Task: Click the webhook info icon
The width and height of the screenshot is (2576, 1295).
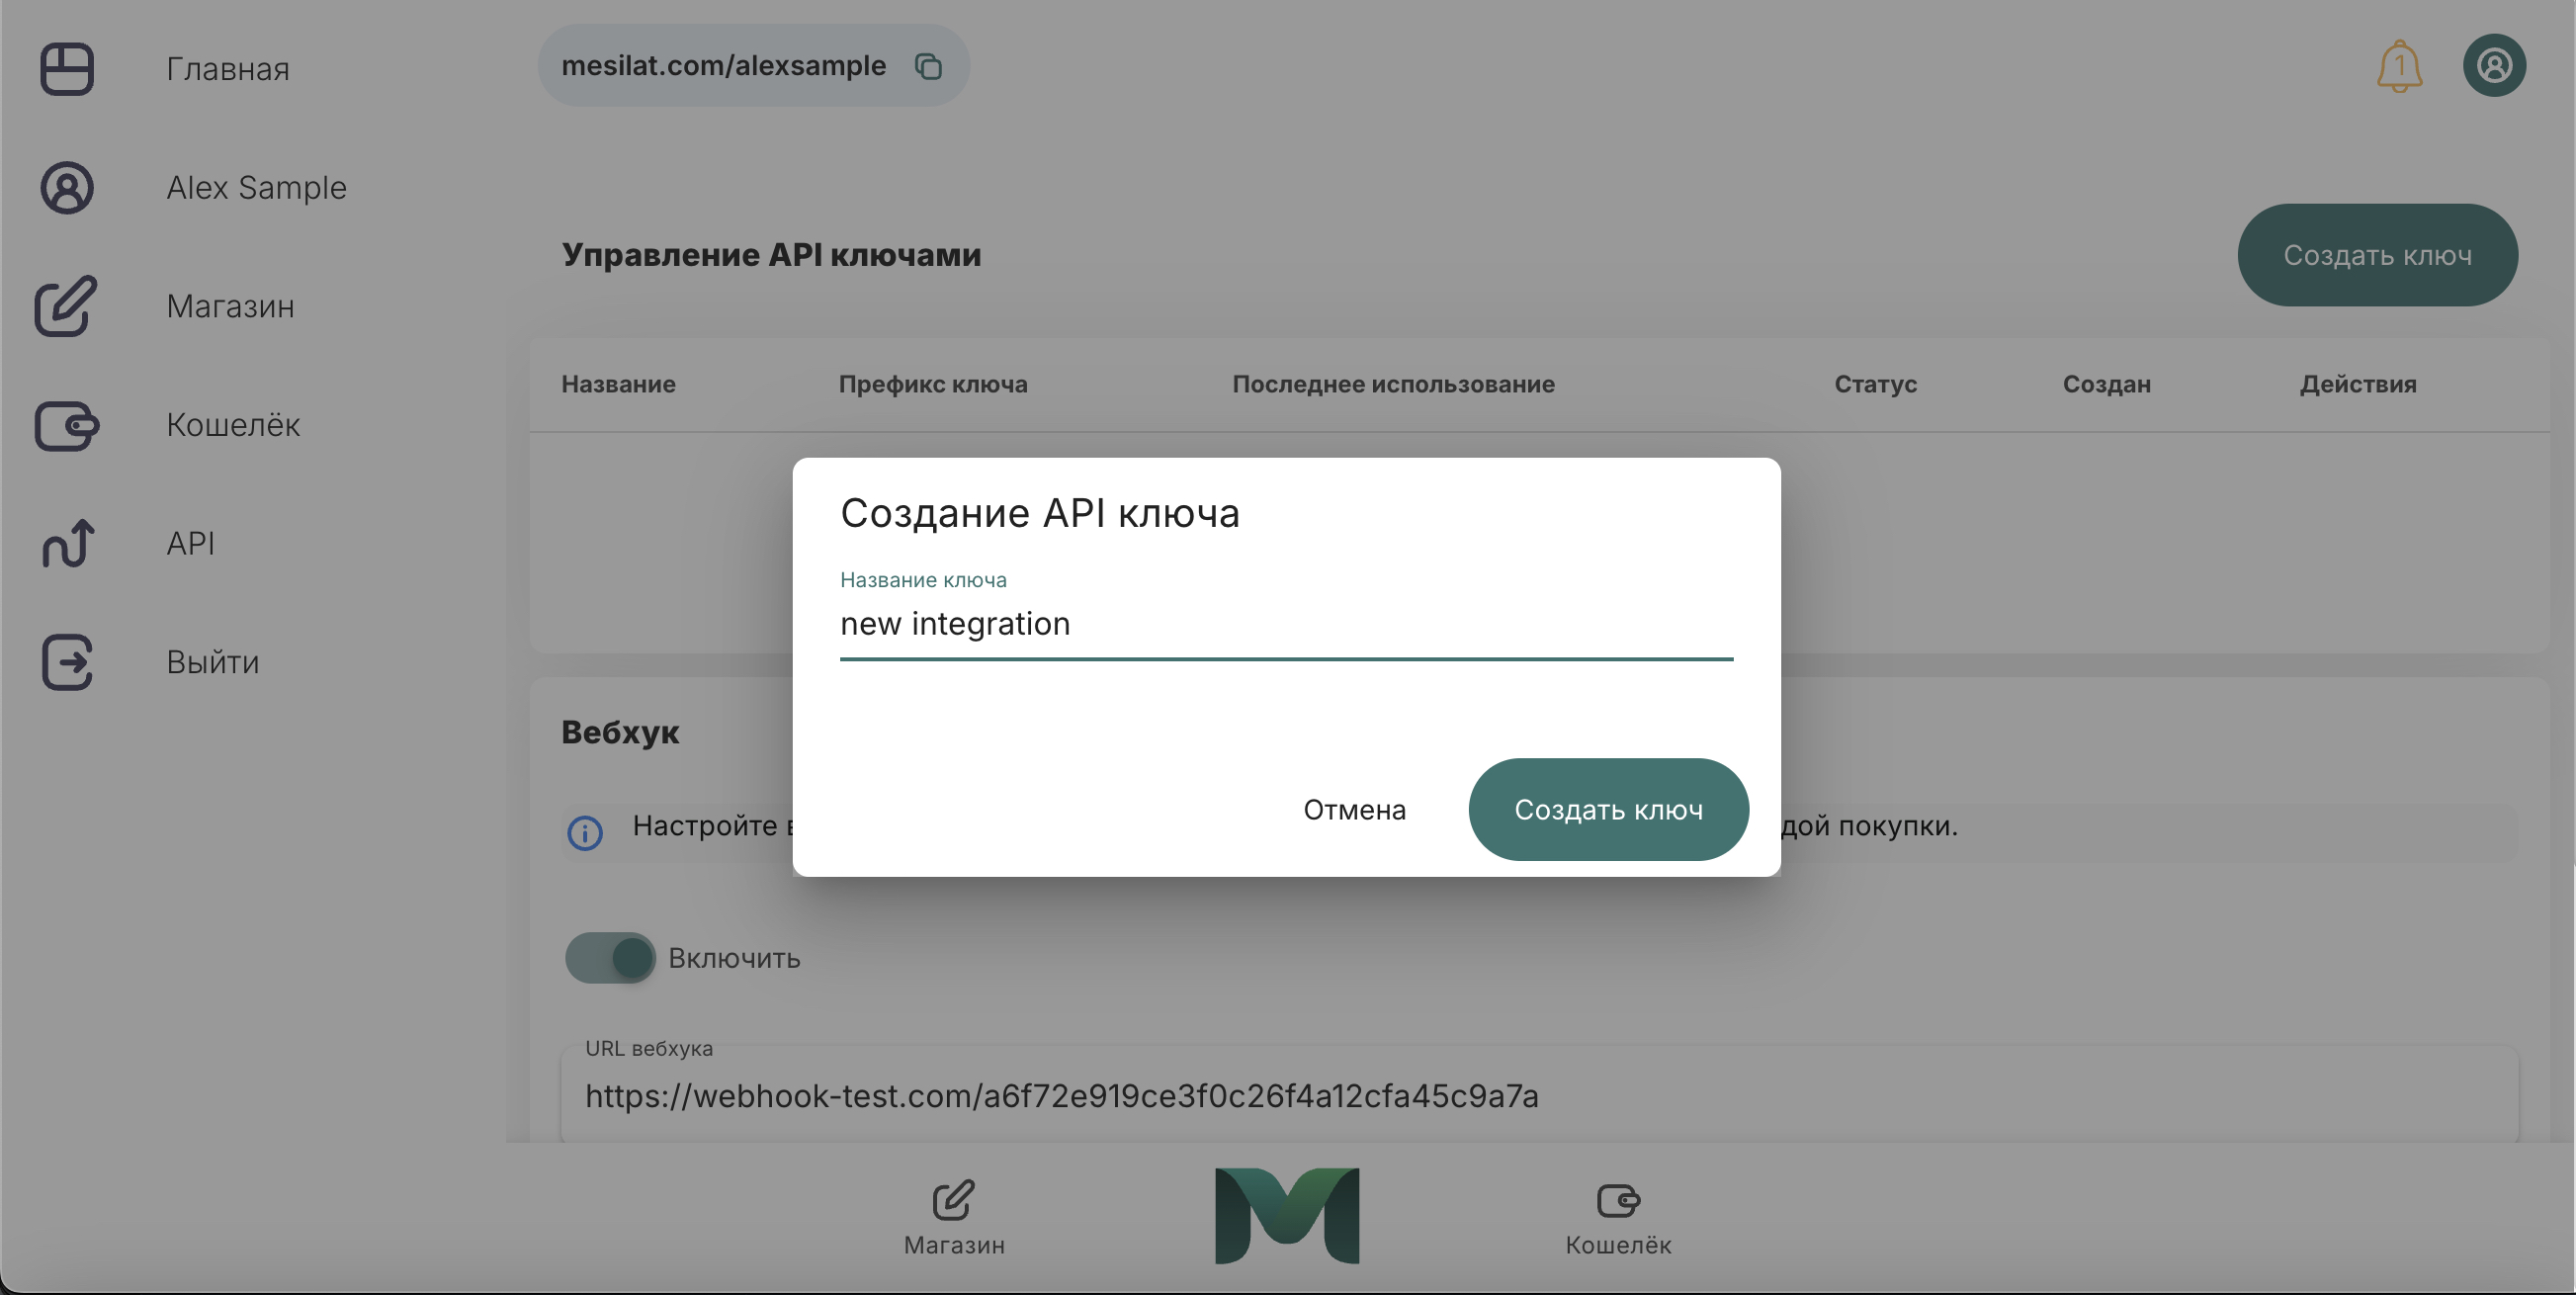Action: (585, 832)
